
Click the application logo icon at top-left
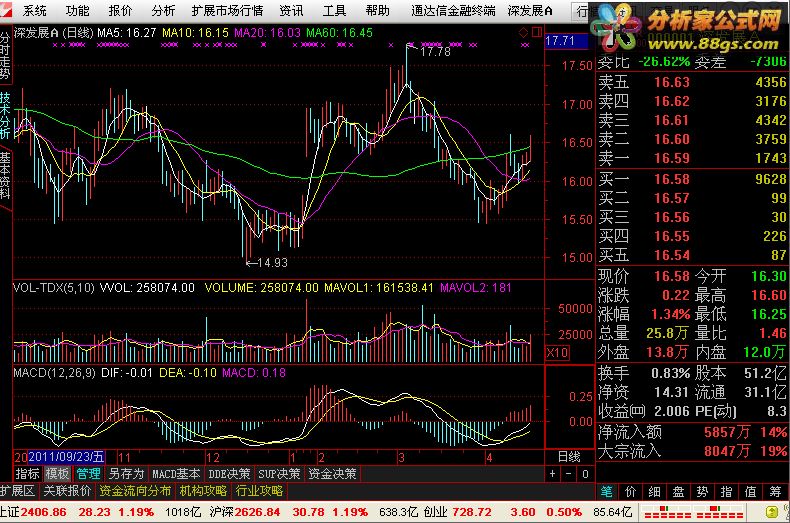coord(6,10)
